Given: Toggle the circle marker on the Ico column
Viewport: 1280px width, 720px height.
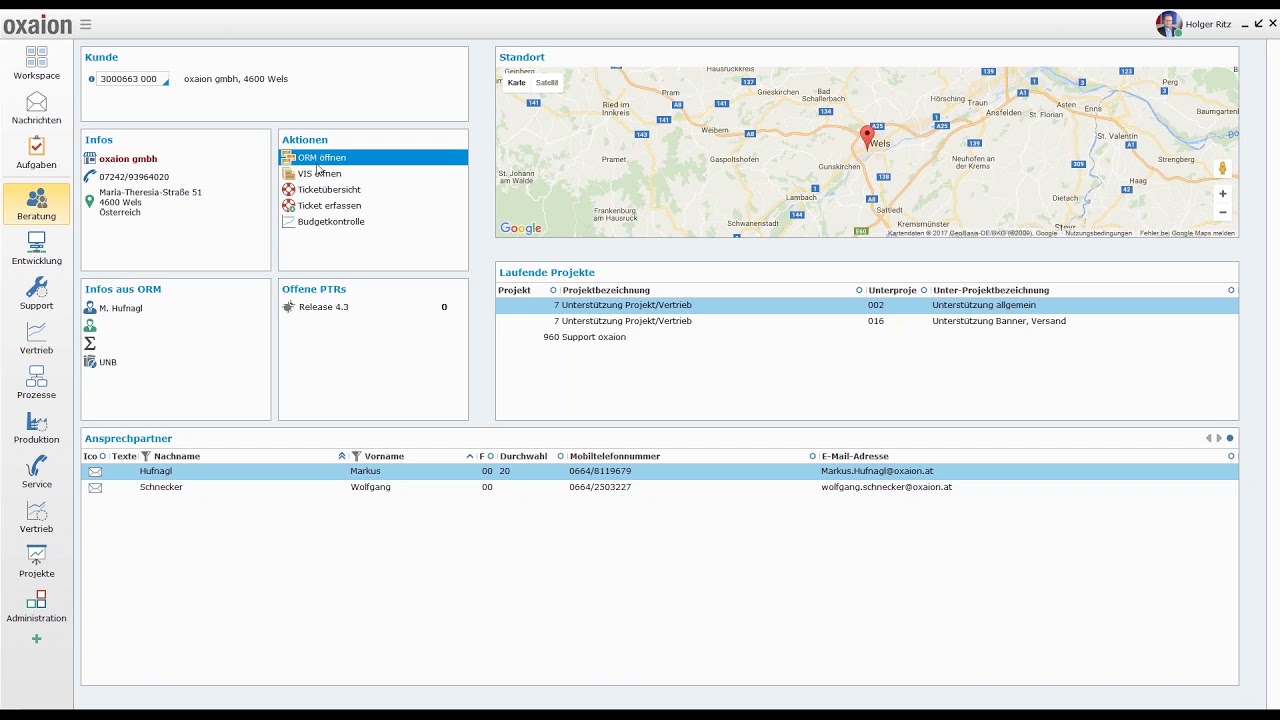Looking at the screenshot, I should click(103, 456).
